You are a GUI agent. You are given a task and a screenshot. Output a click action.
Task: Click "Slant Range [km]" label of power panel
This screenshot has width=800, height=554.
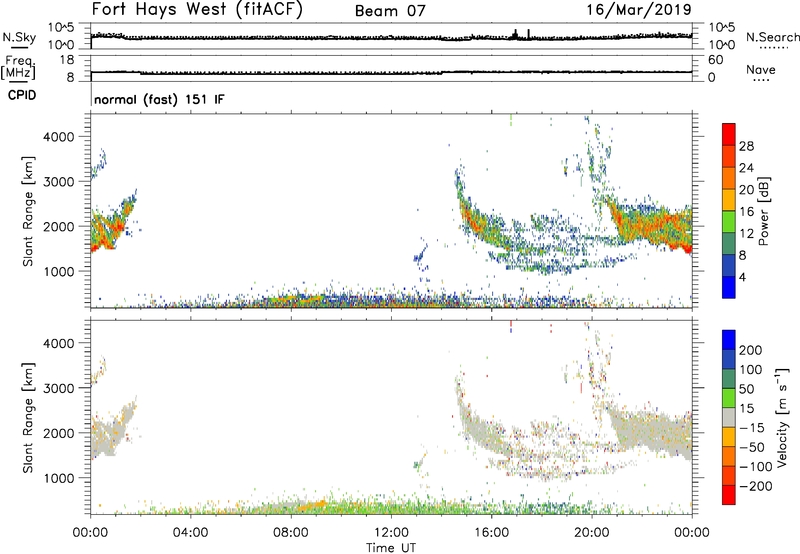[x=28, y=211]
